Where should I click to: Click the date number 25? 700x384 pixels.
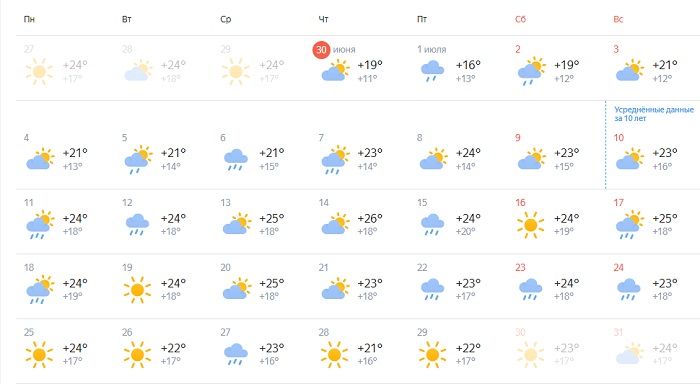29,332
